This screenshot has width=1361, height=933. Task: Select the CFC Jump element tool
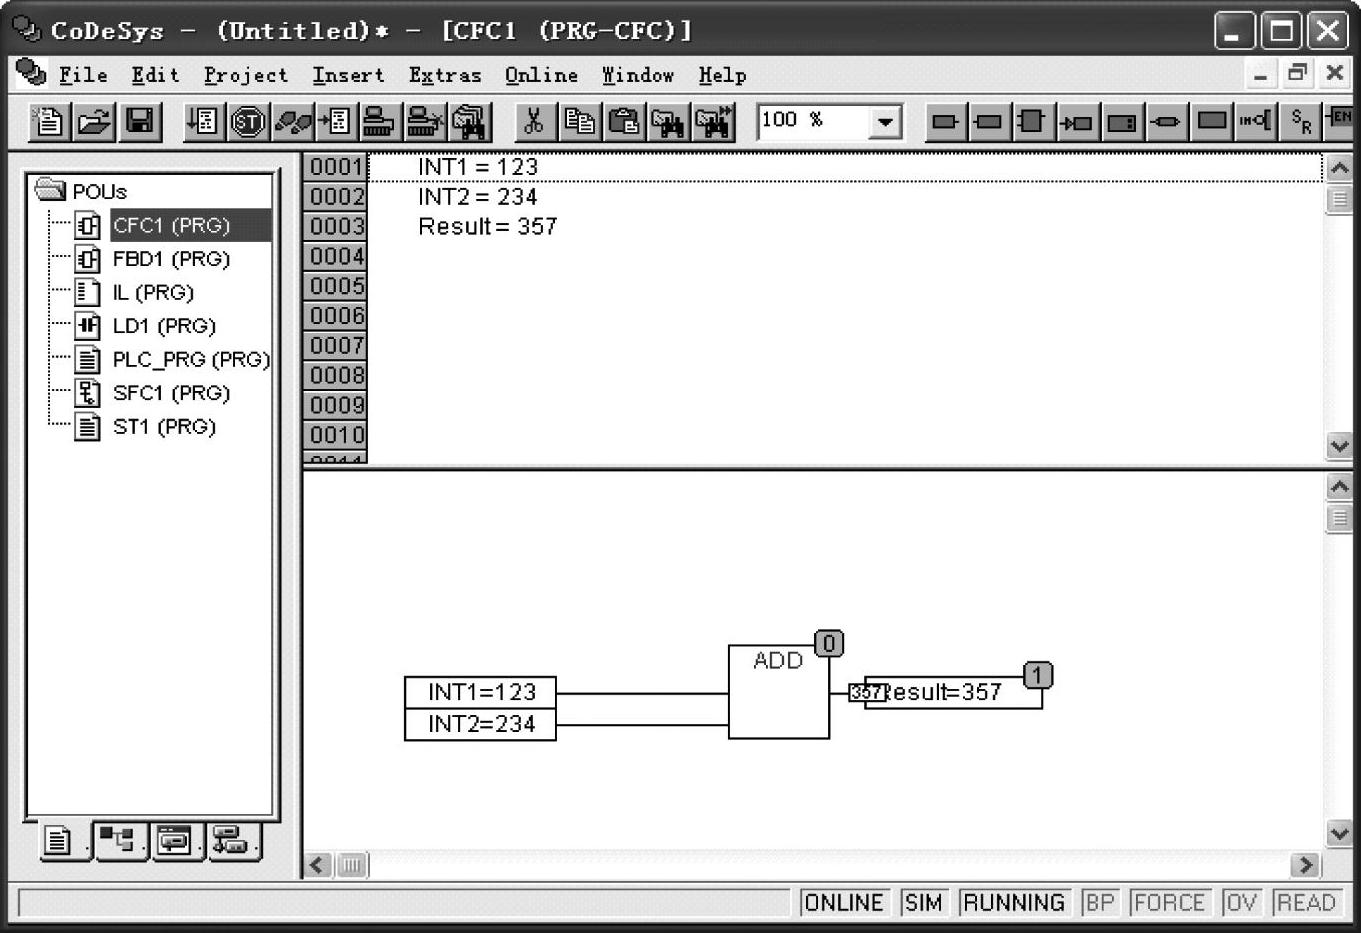1077,122
